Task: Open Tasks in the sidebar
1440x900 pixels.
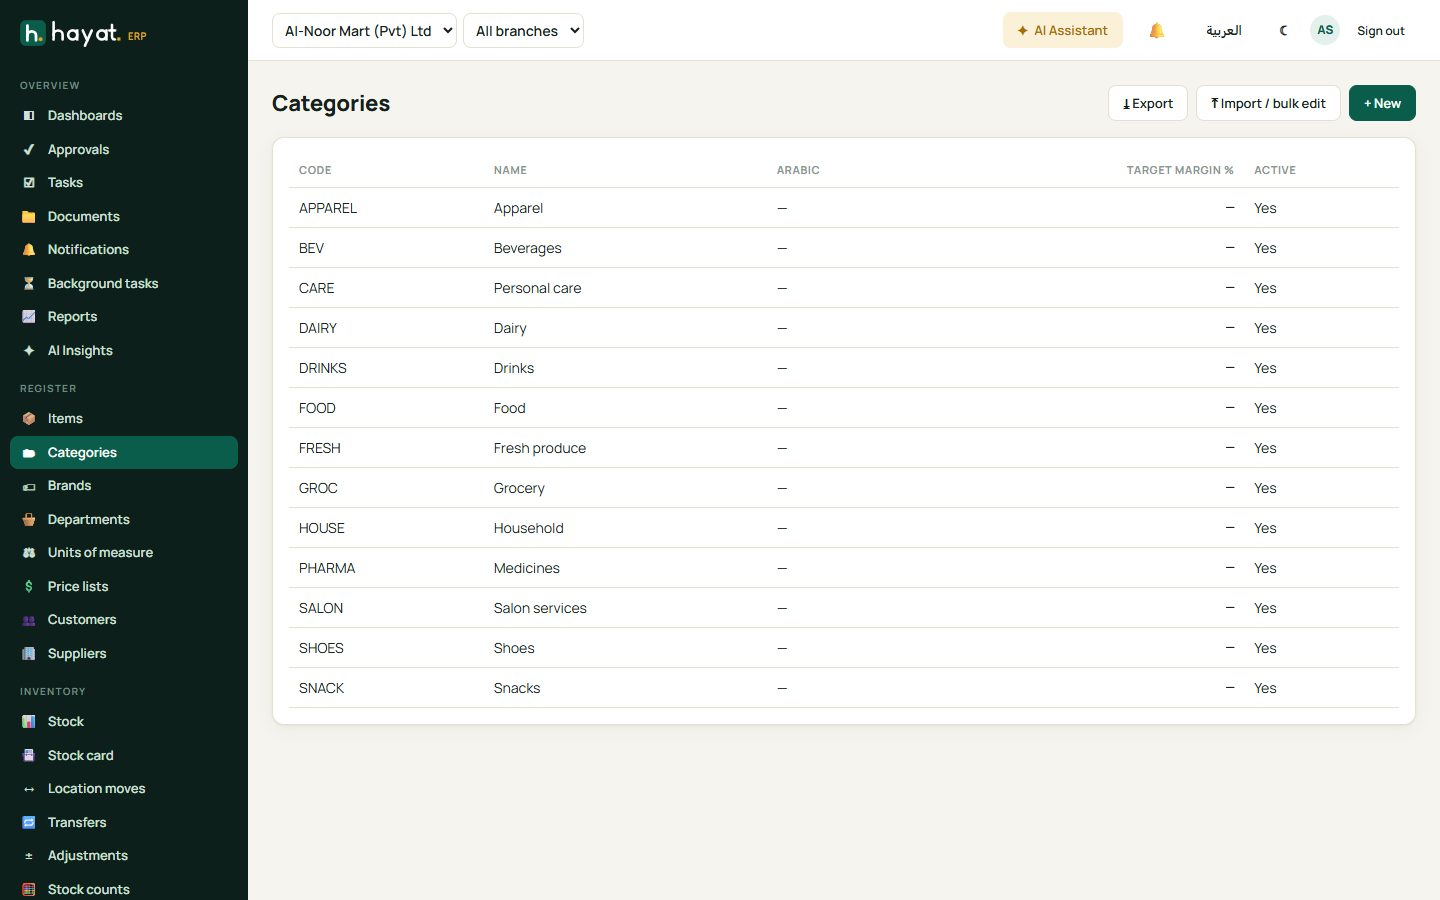Action: click(124, 183)
